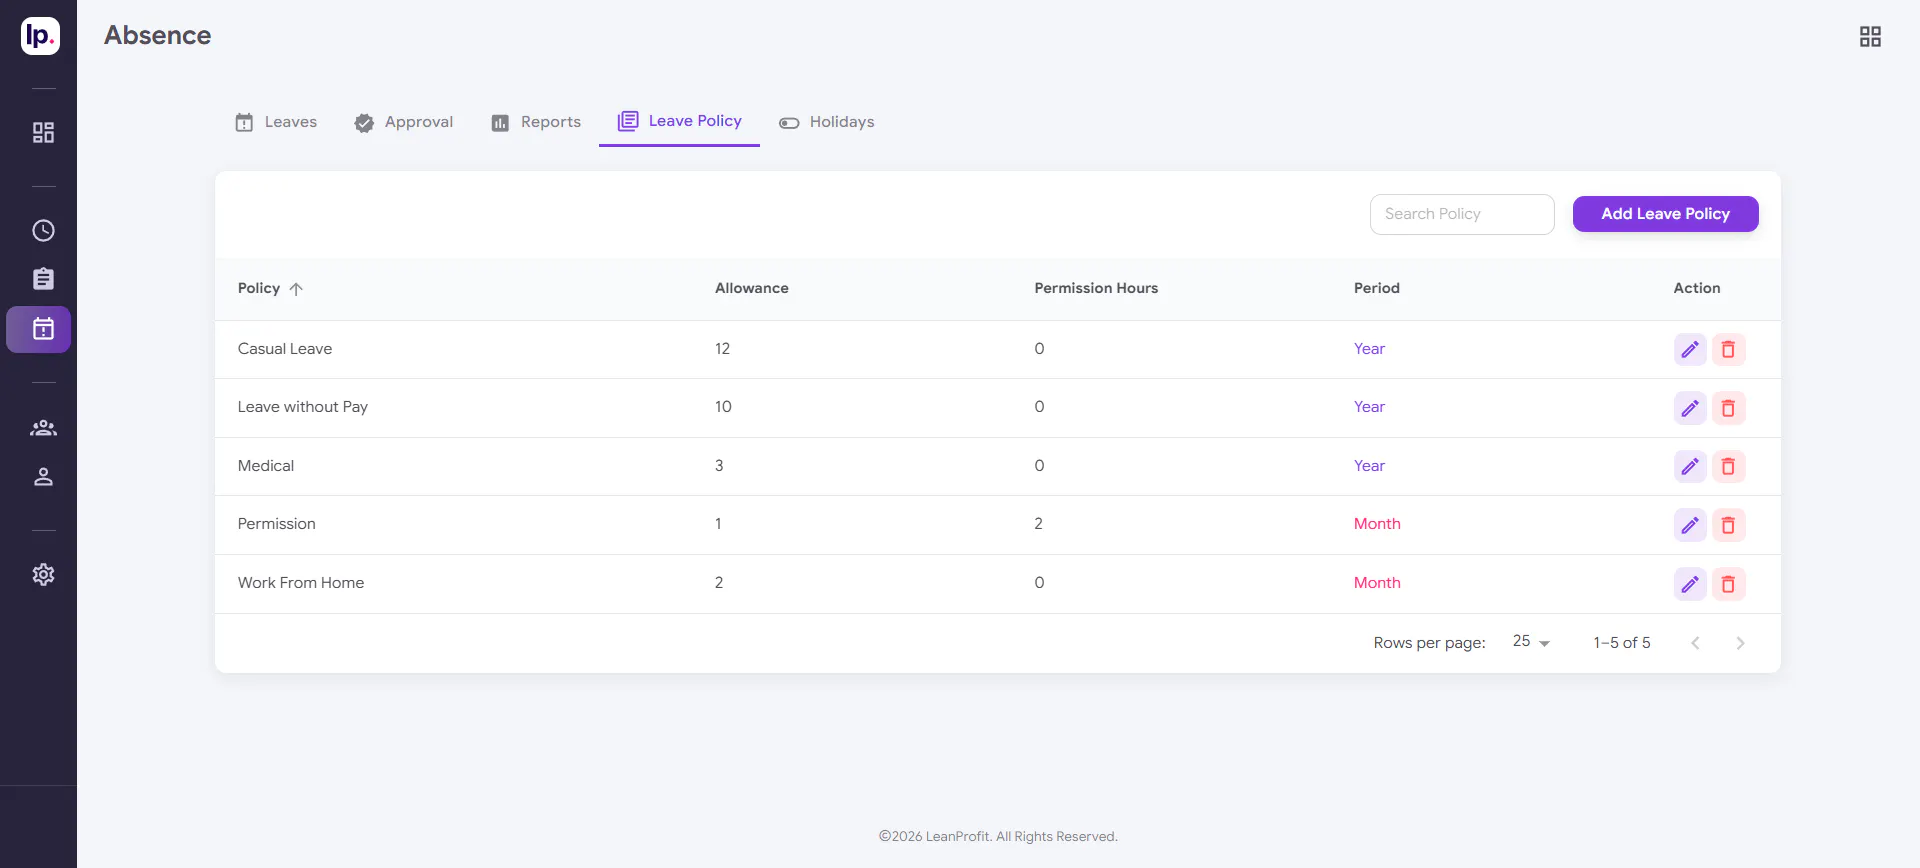The image size is (1920, 868).
Task: Click the Year period for Medical
Action: [1369, 466]
